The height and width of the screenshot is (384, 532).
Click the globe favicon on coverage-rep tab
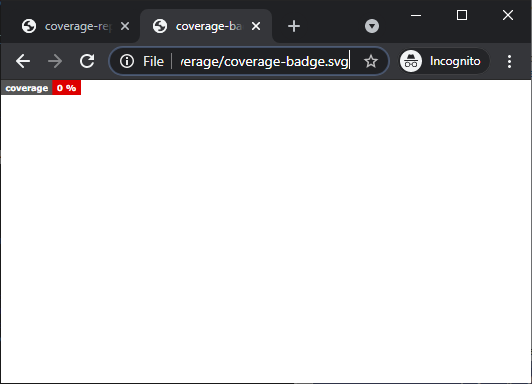[29, 26]
